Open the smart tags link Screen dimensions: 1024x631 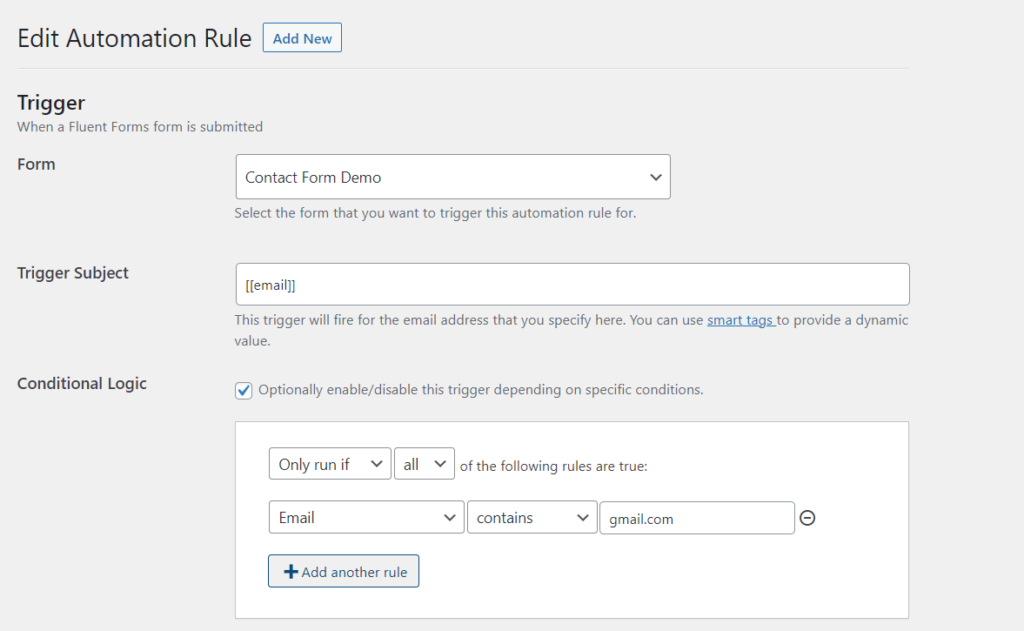[740, 319]
